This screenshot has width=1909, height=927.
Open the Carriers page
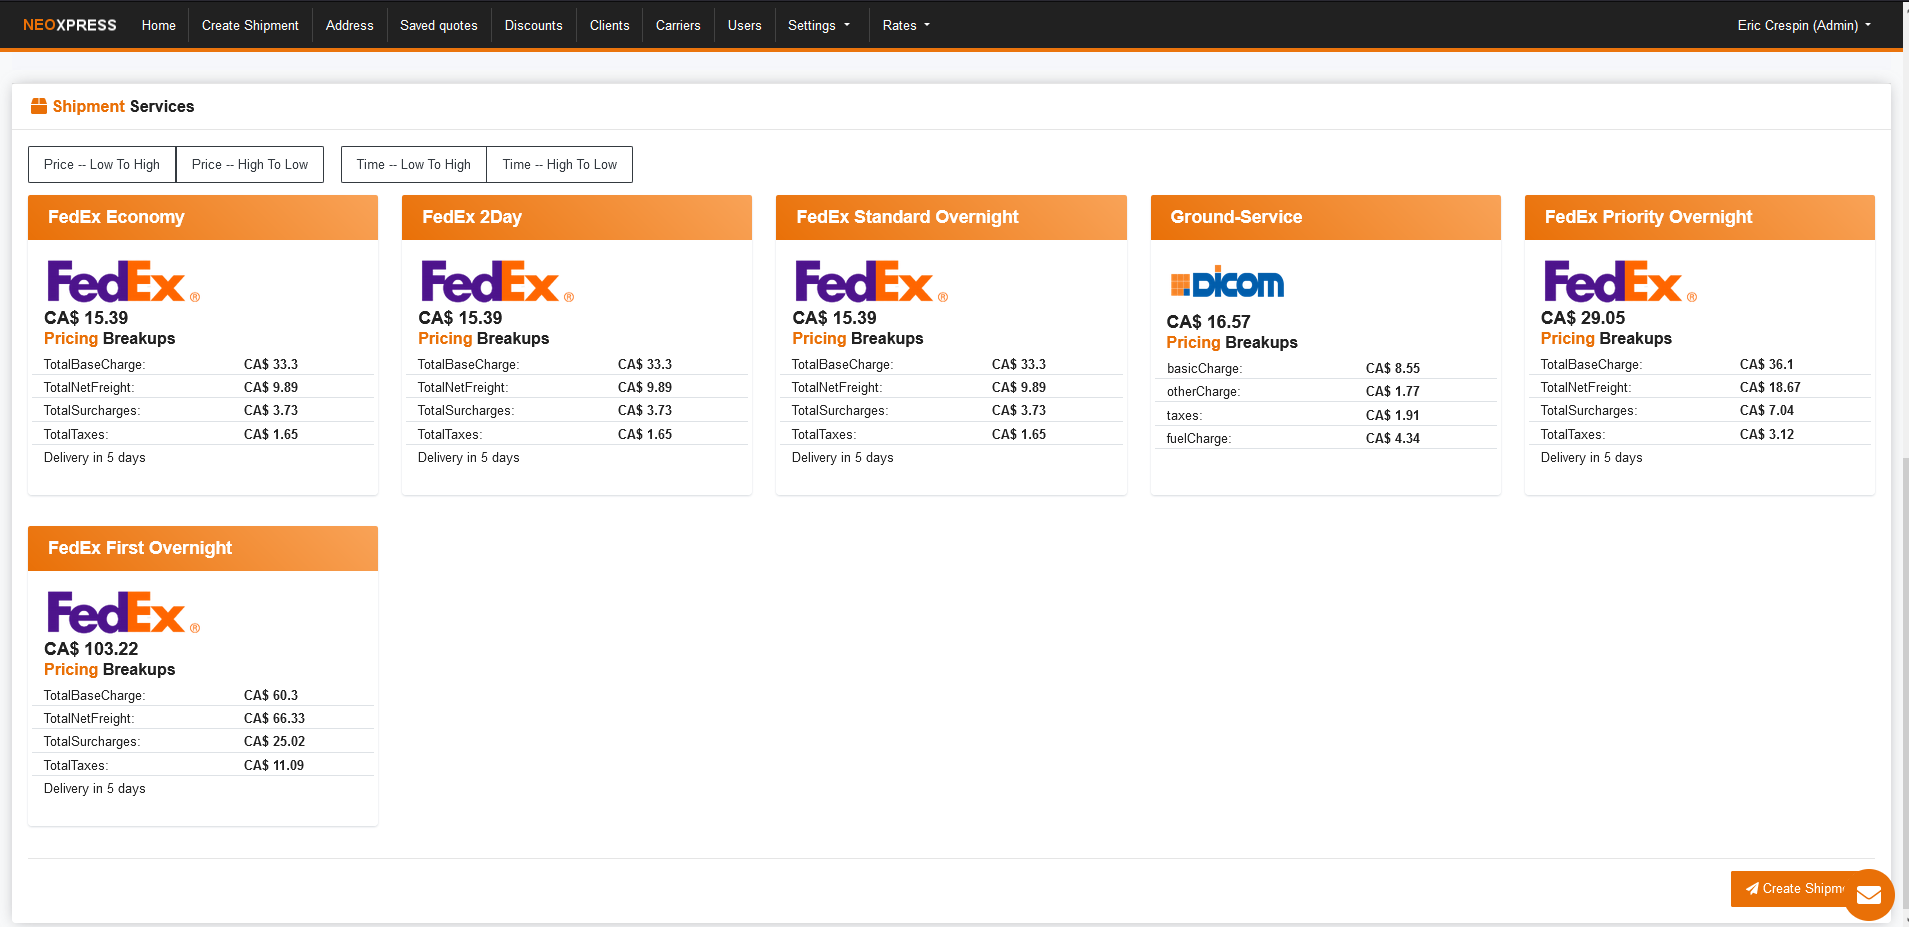(678, 25)
